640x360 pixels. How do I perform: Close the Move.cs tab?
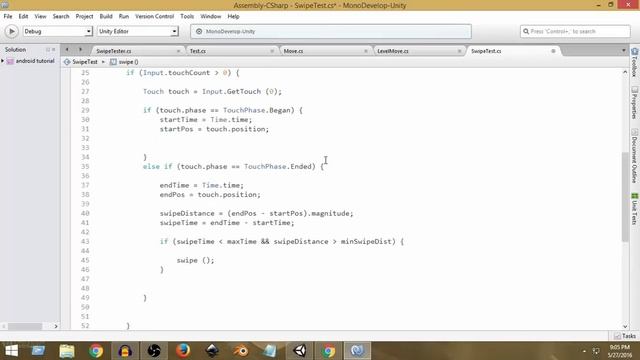[366, 51]
